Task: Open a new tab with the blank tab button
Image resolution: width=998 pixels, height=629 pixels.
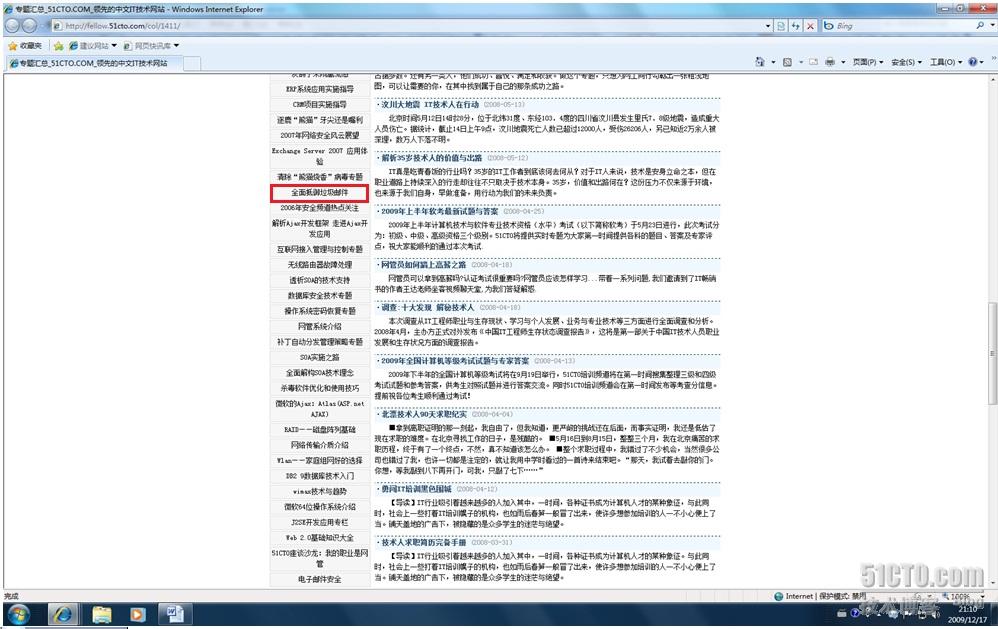Action: [x=192, y=63]
